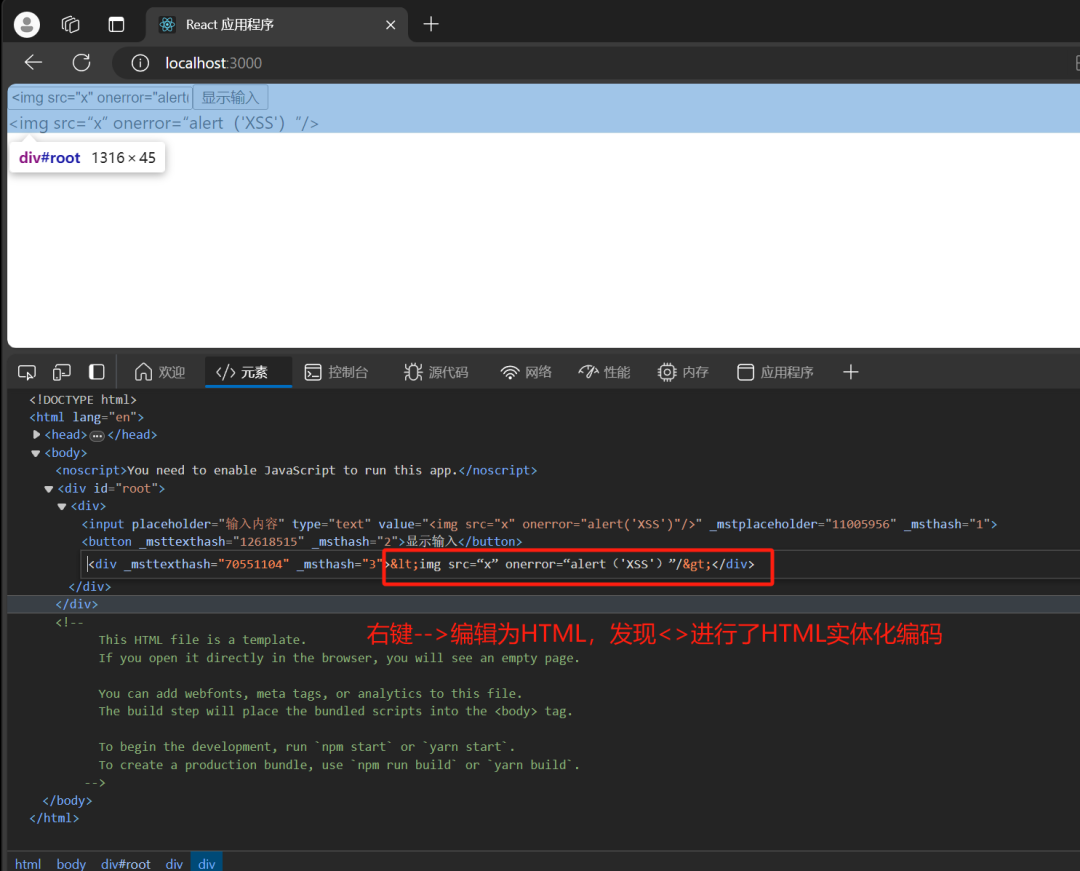The width and height of the screenshot is (1080, 871).
Task: Open the 网络 network tab
Action: pyautogui.click(x=526, y=372)
